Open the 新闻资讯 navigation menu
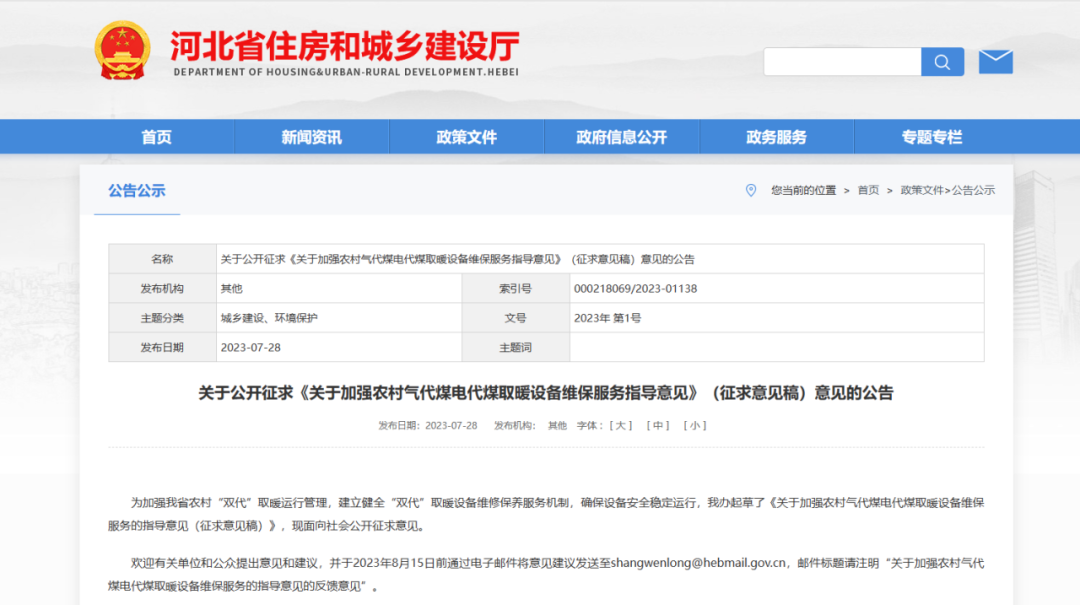 [x=311, y=137]
